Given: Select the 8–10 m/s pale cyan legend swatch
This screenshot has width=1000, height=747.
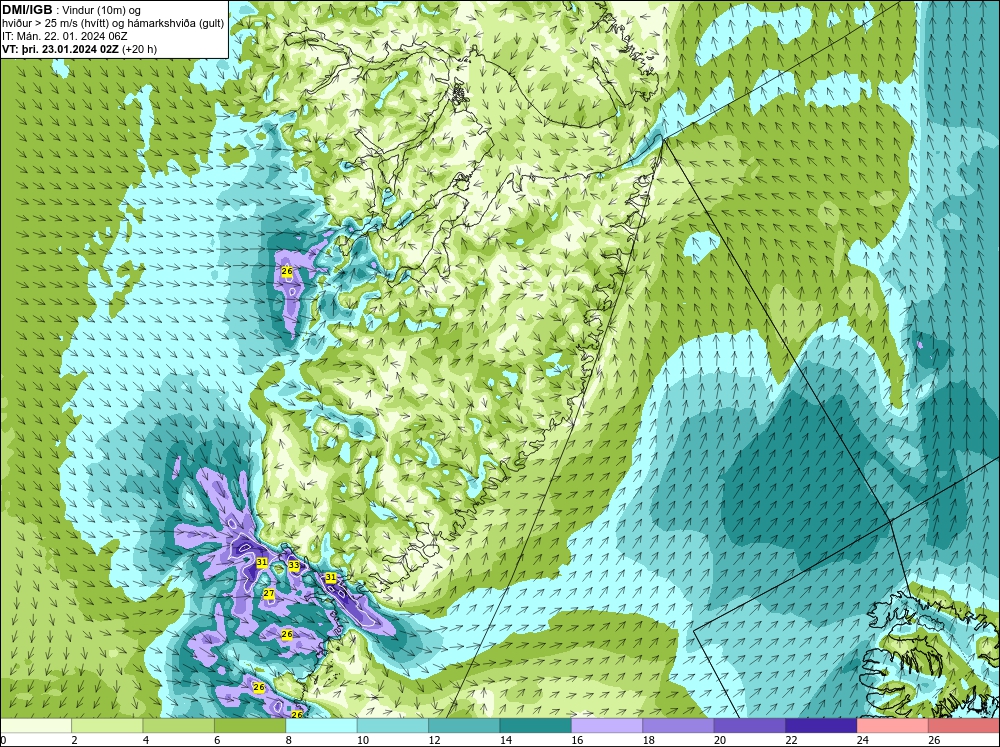Looking at the screenshot, I should pos(321,726).
